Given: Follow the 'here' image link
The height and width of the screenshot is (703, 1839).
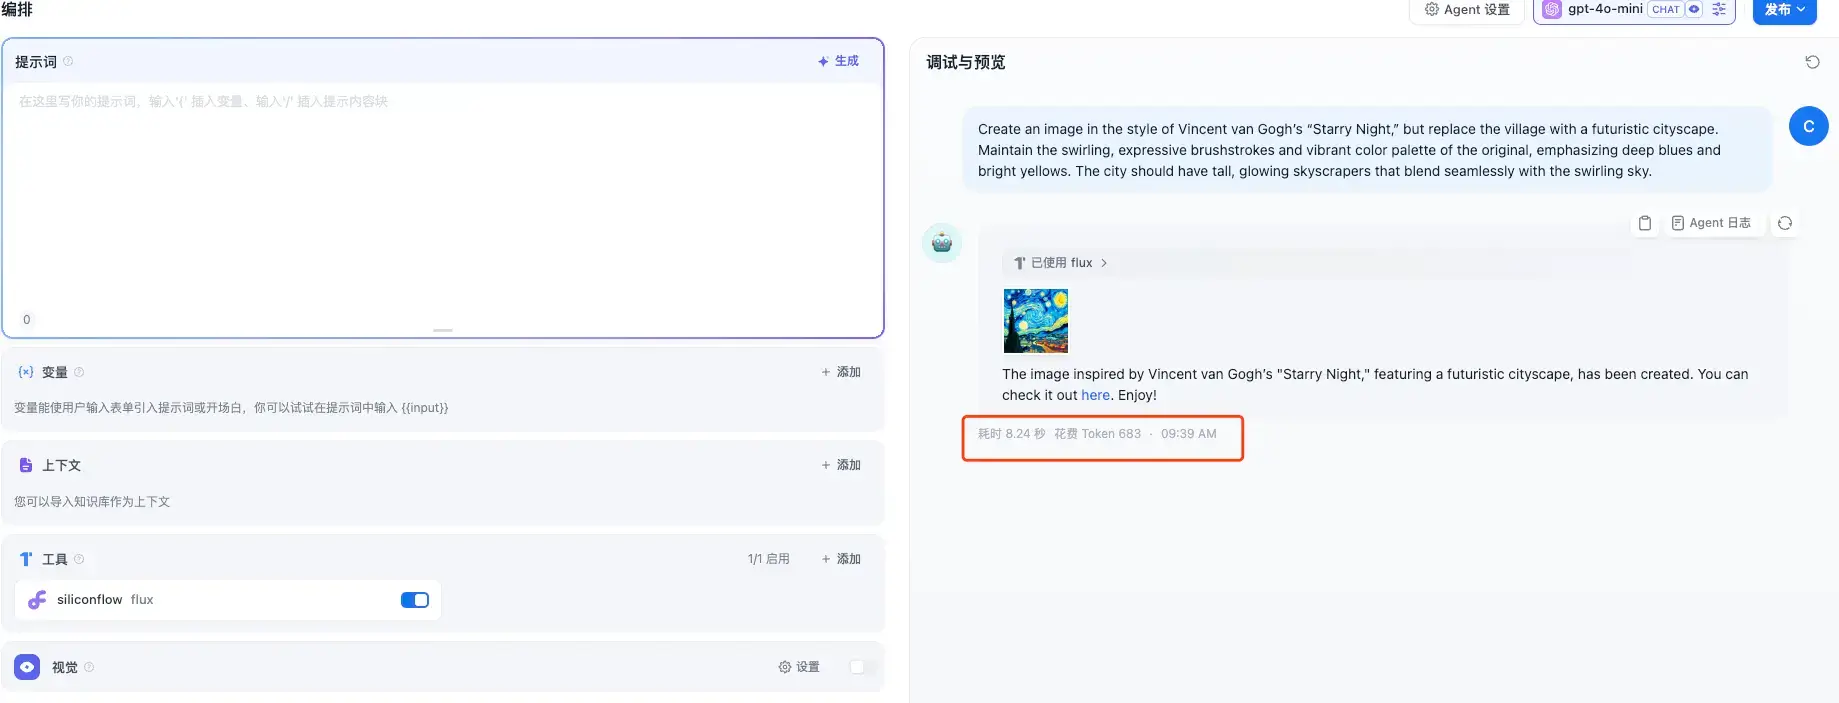Looking at the screenshot, I should click(1095, 395).
